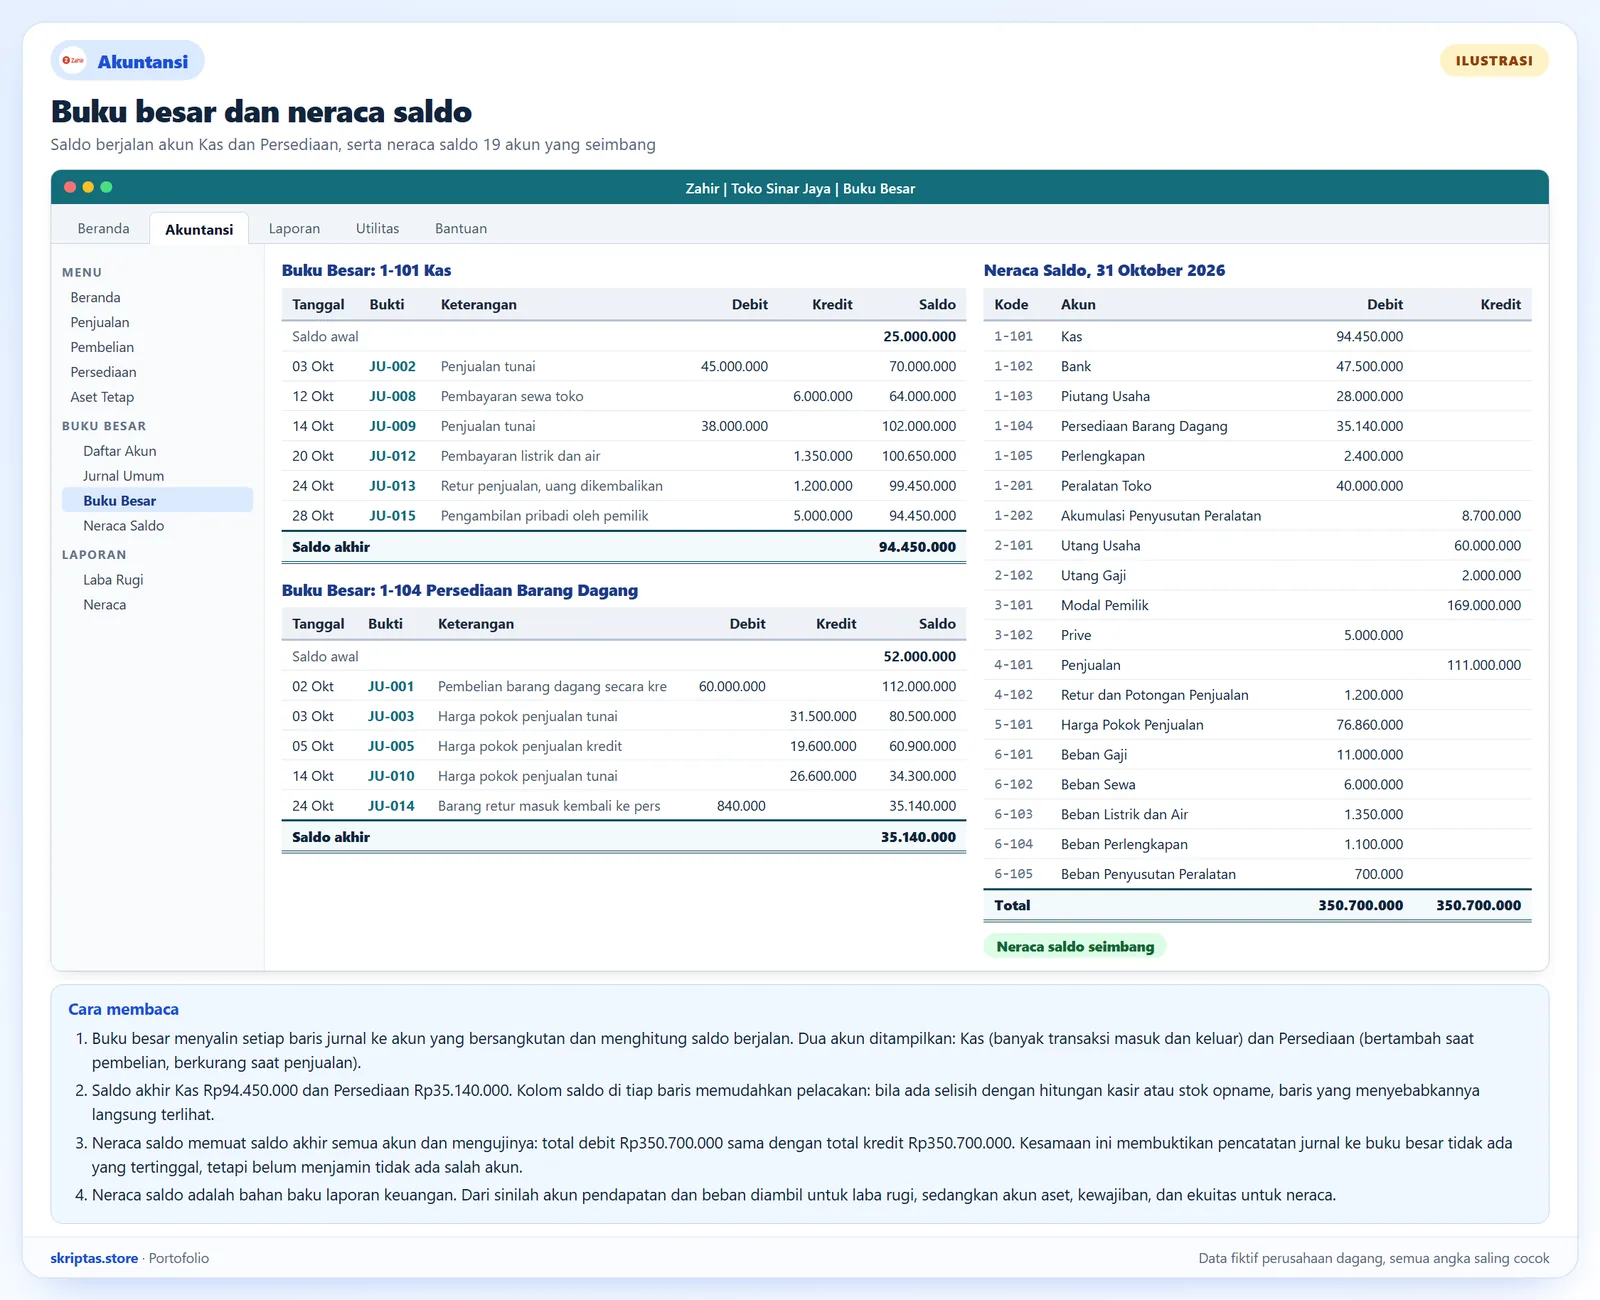Image resolution: width=1600 pixels, height=1300 pixels.
Task: Open Penjualan in the sidebar menu
Action: tap(100, 322)
